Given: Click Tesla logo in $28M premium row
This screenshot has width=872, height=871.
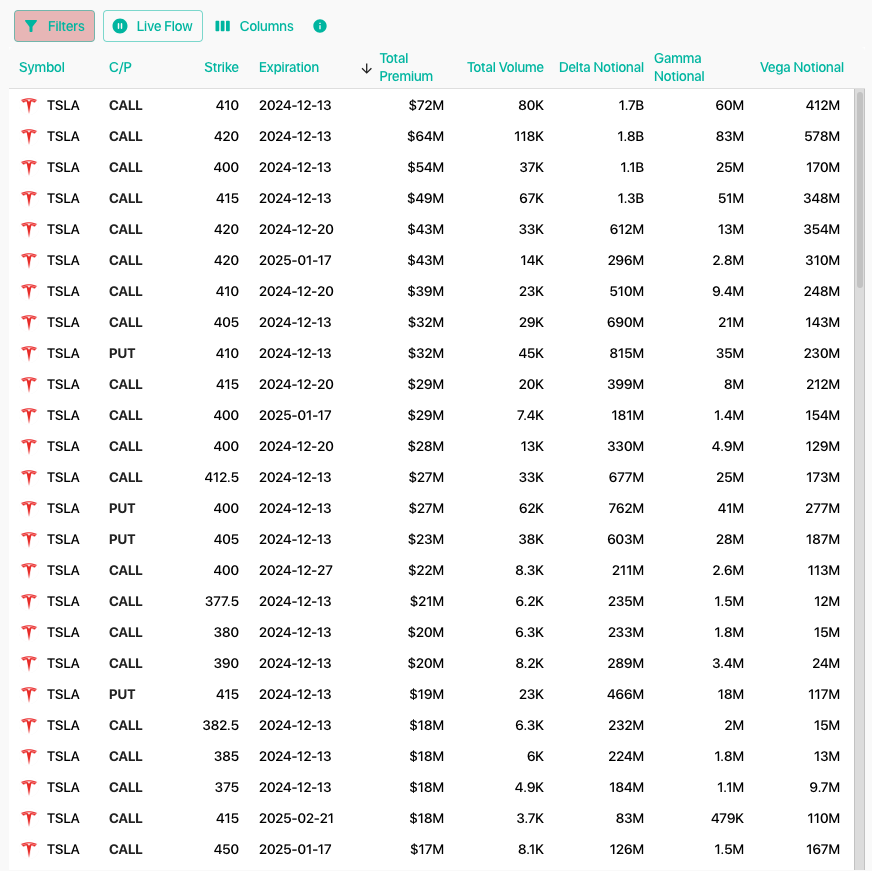Looking at the screenshot, I should (x=29, y=446).
